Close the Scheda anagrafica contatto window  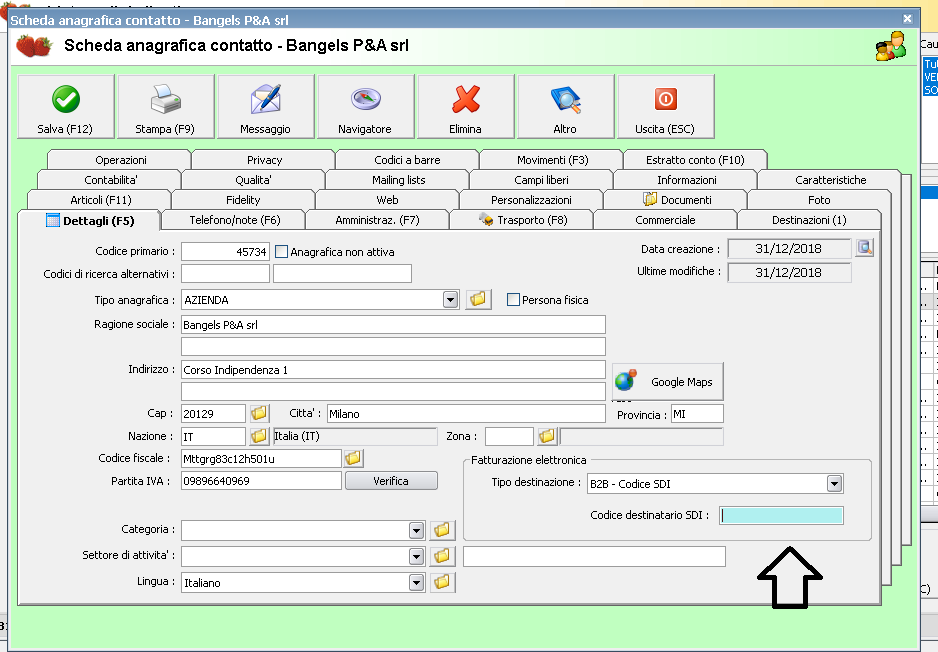coord(907,19)
